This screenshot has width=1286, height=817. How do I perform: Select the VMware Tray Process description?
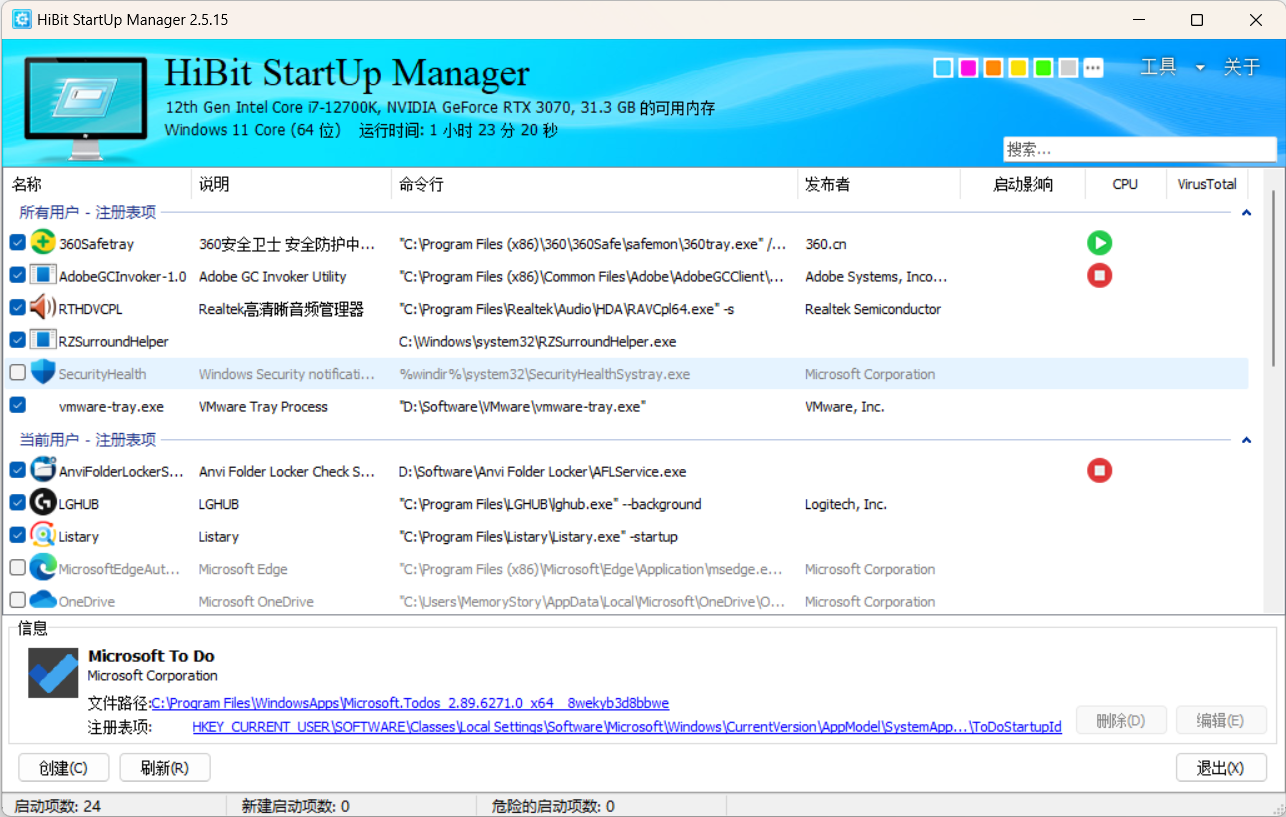pyautogui.click(x=263, y=406)
